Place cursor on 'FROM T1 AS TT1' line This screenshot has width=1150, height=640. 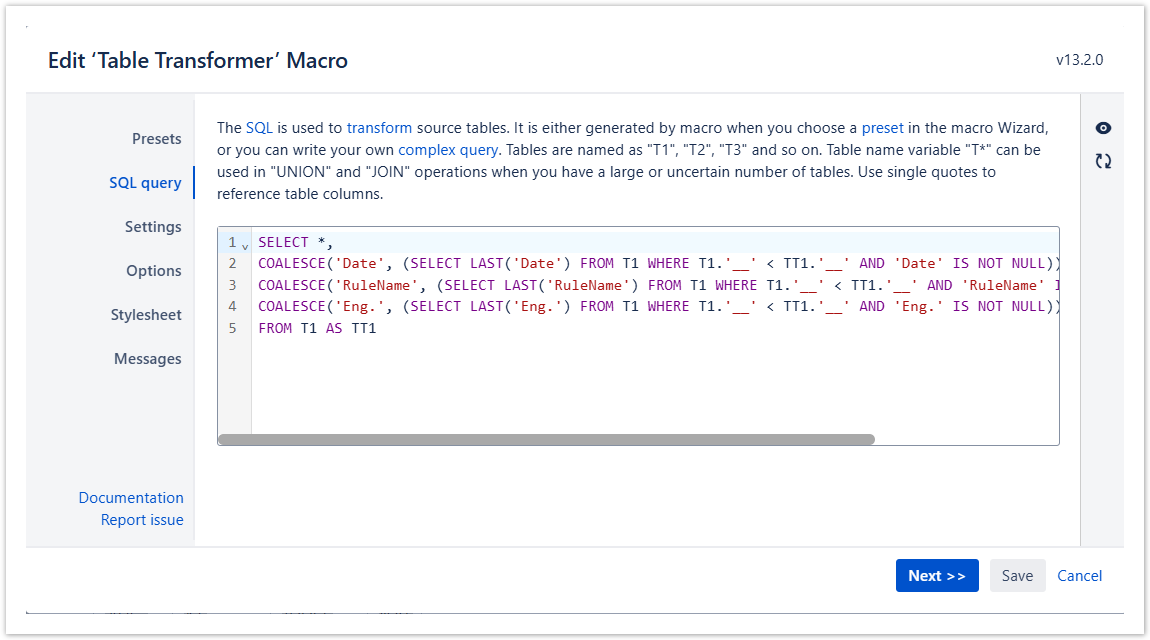pyautogui.click(x=317, y=328)
